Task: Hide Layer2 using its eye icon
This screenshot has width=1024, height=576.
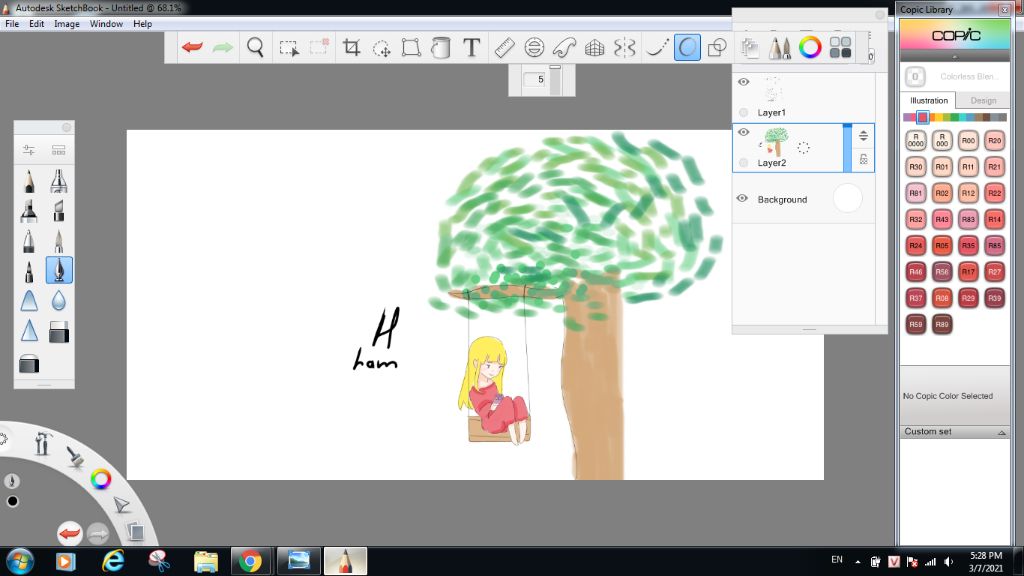Action: point(743,133)
